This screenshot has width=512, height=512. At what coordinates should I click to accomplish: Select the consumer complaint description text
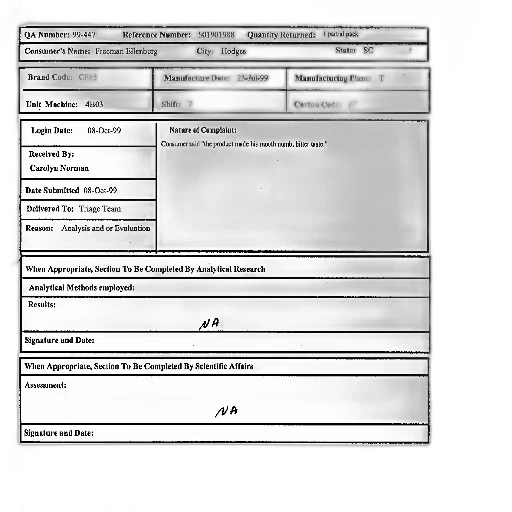[x=244, y=144]
